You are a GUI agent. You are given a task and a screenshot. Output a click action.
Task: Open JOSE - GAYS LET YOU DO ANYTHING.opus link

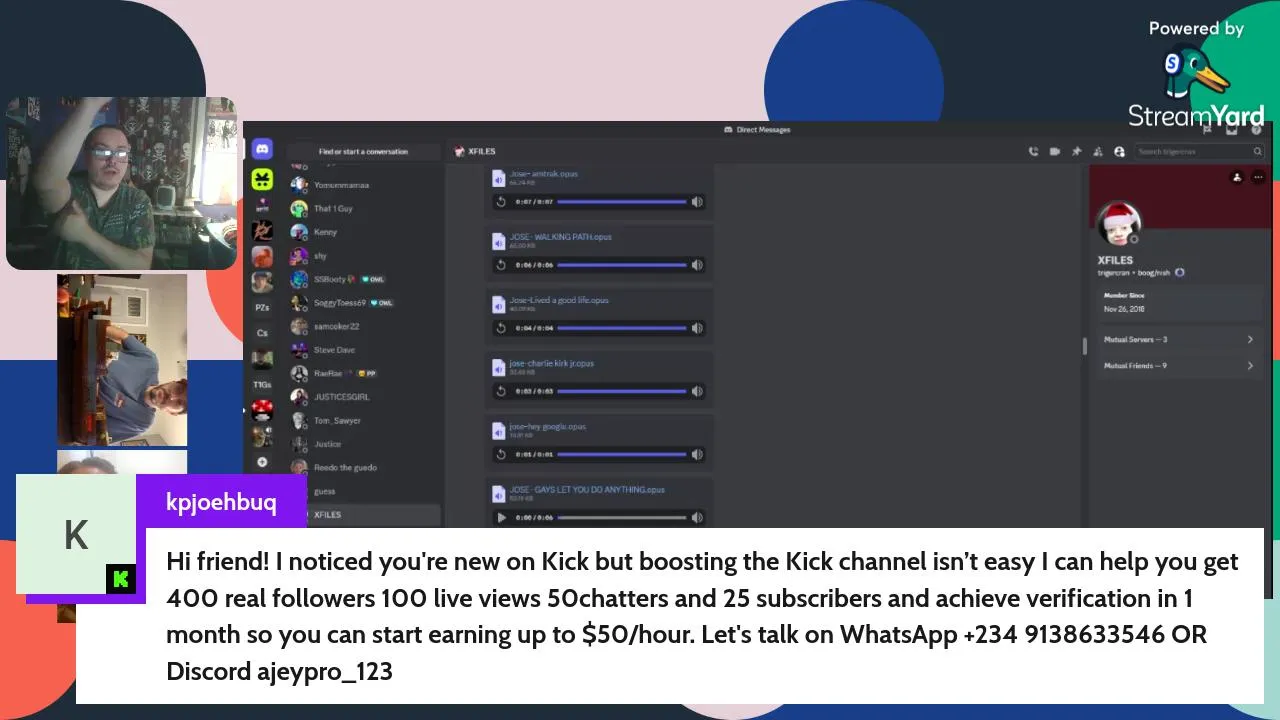587,490
